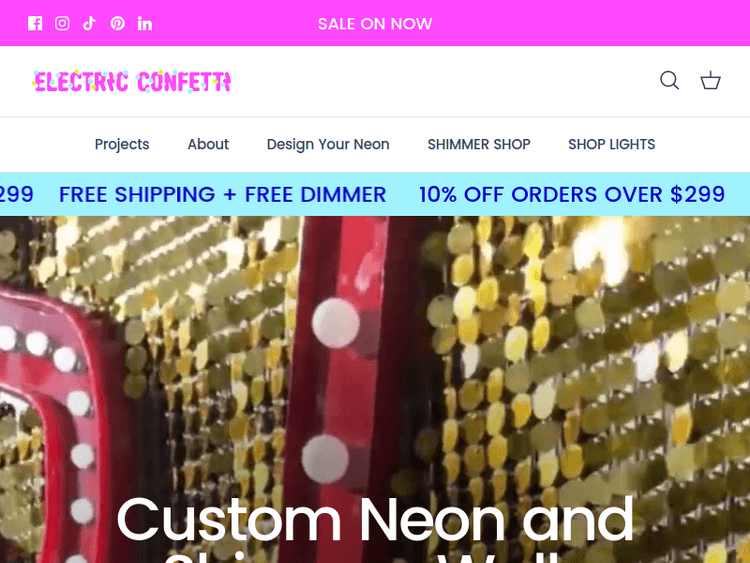Image resolution: width=750 pixels, height=563 pixels.
Task: View the shopping basket icon
Action: coord(710,80)
